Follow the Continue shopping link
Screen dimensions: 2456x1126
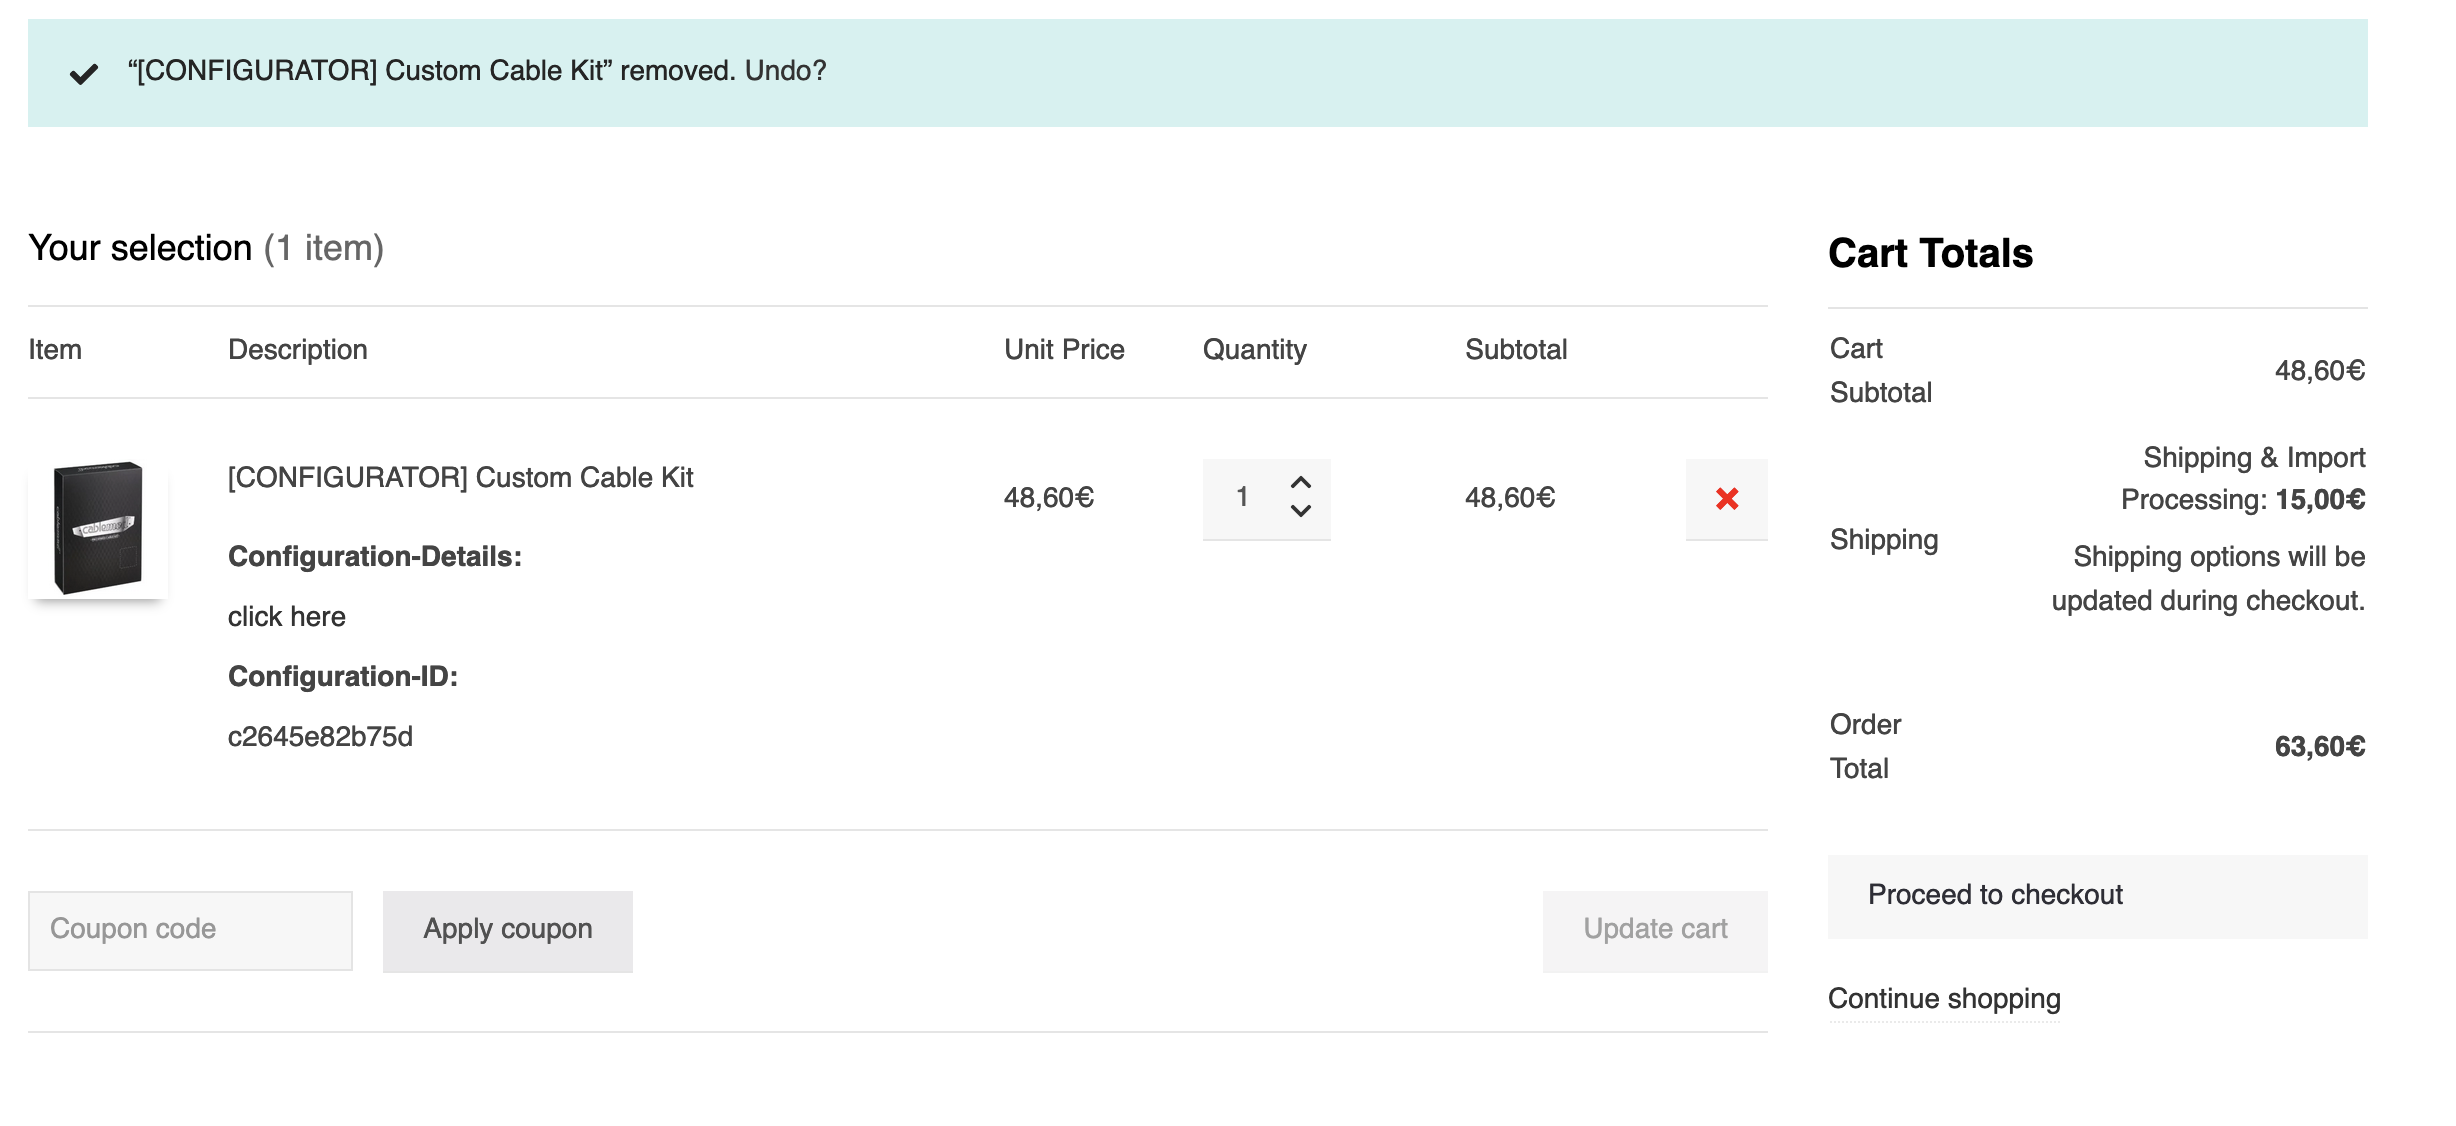[1943, 998]
